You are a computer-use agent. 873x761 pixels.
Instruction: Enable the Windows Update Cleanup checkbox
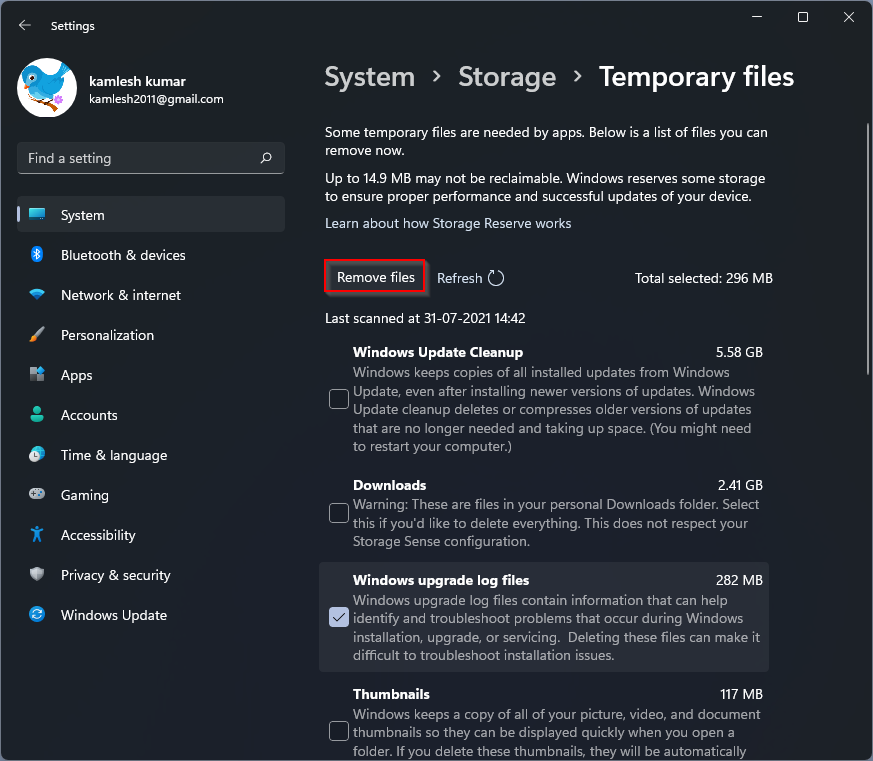[x=339, y=400]
